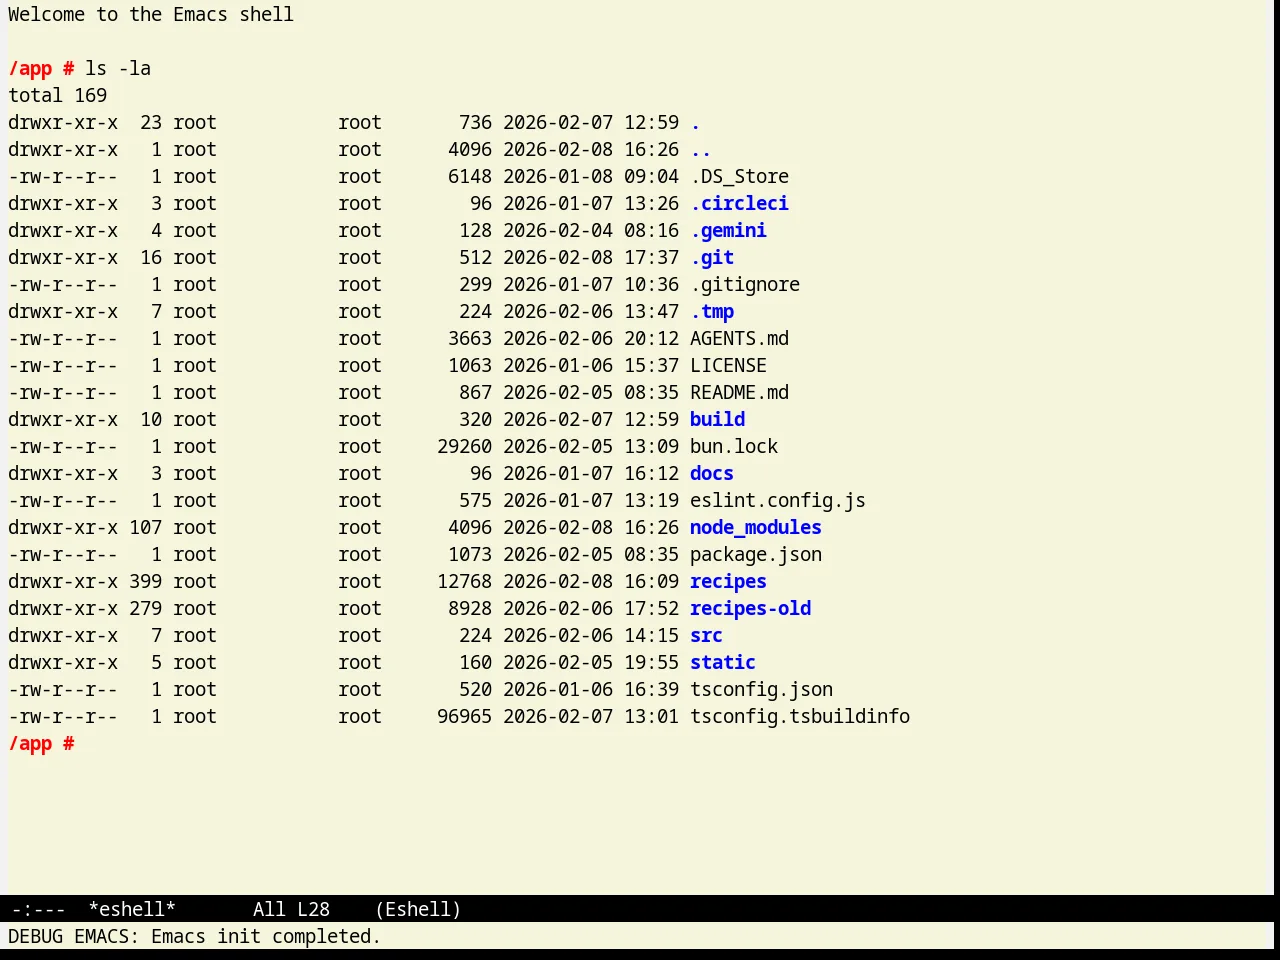Image resolution: width=1280 pixels, height=960 pixels.
Task: Click the .tmp directory entry
Action: (712, 311)
